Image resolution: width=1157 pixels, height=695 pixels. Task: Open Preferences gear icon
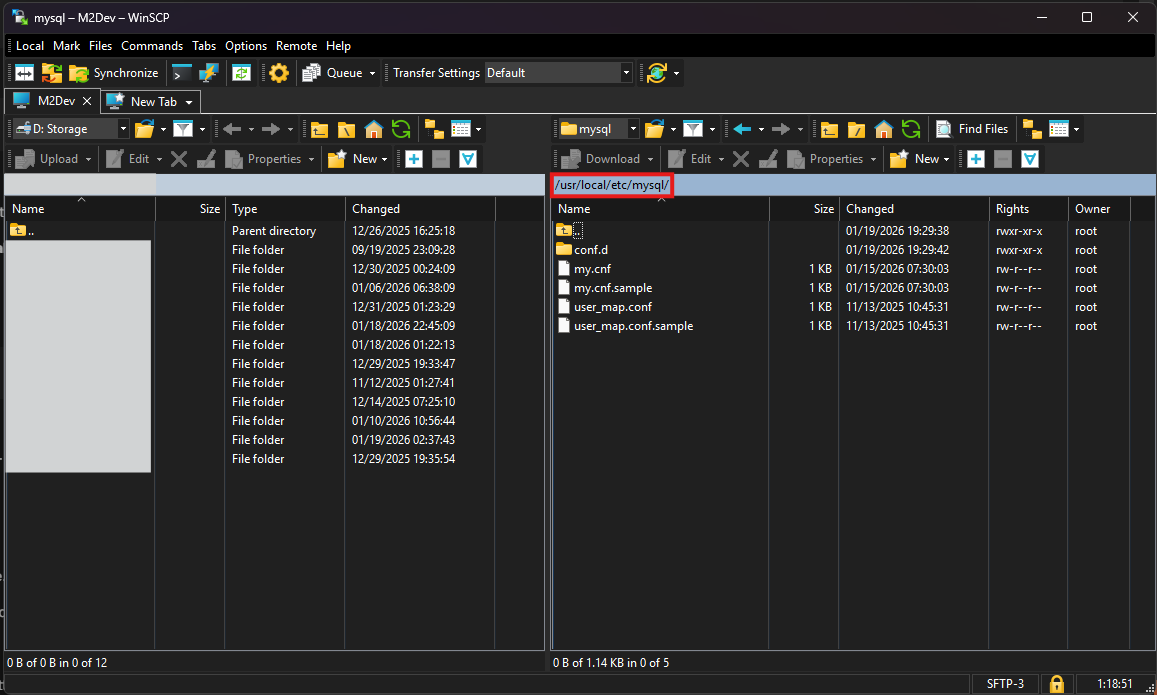coord(279,73)
